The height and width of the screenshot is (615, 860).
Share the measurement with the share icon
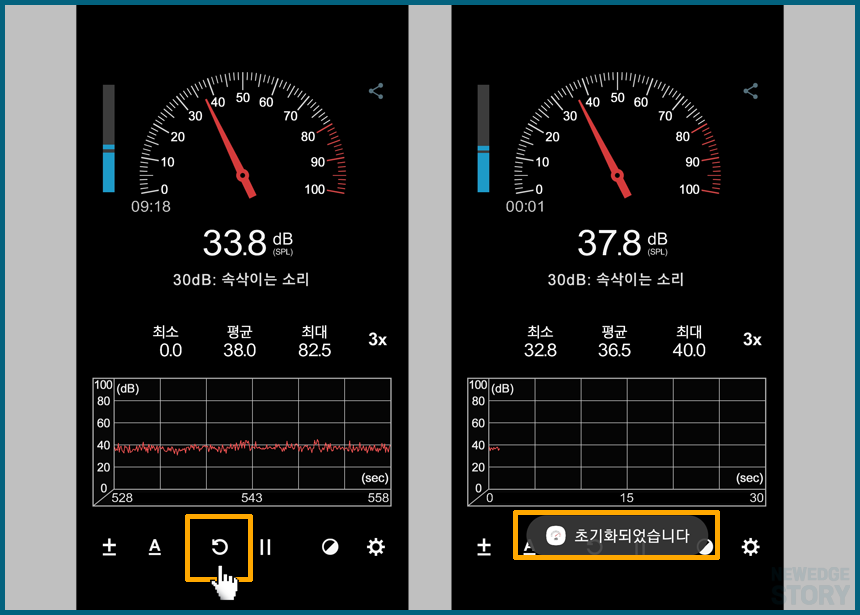coord(375,91)
